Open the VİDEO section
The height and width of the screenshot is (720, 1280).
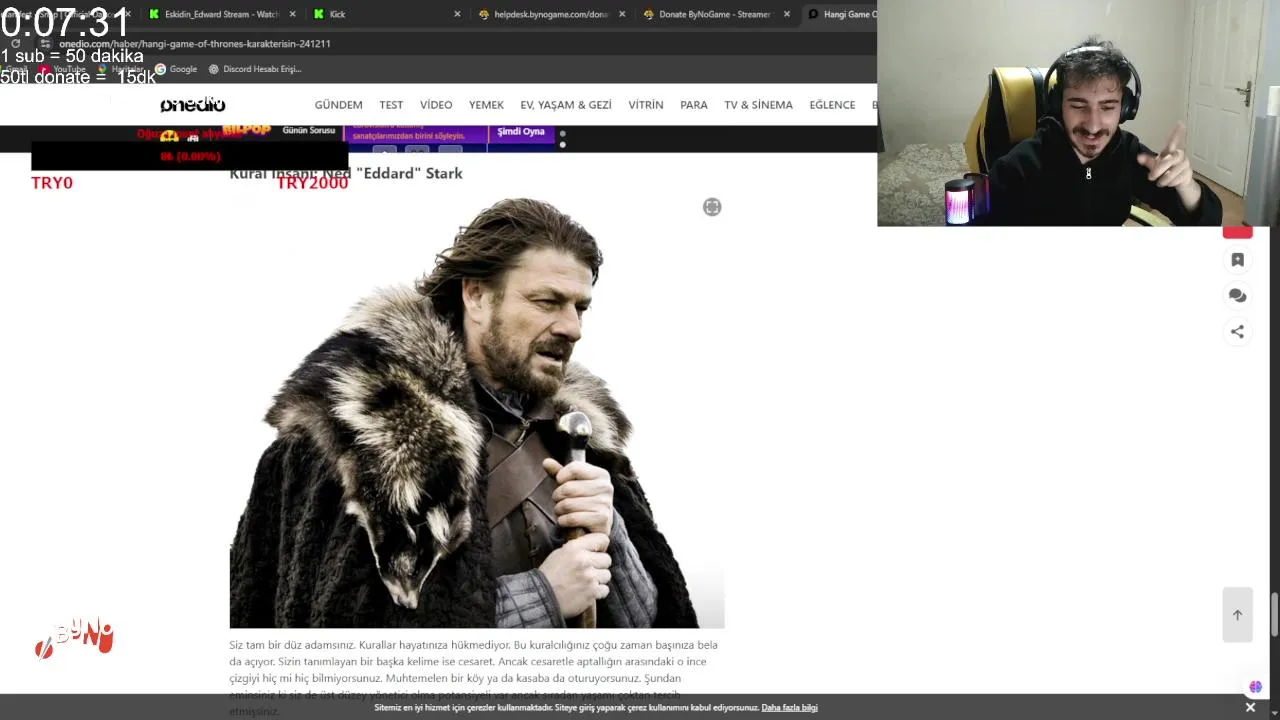coord(436,105)
